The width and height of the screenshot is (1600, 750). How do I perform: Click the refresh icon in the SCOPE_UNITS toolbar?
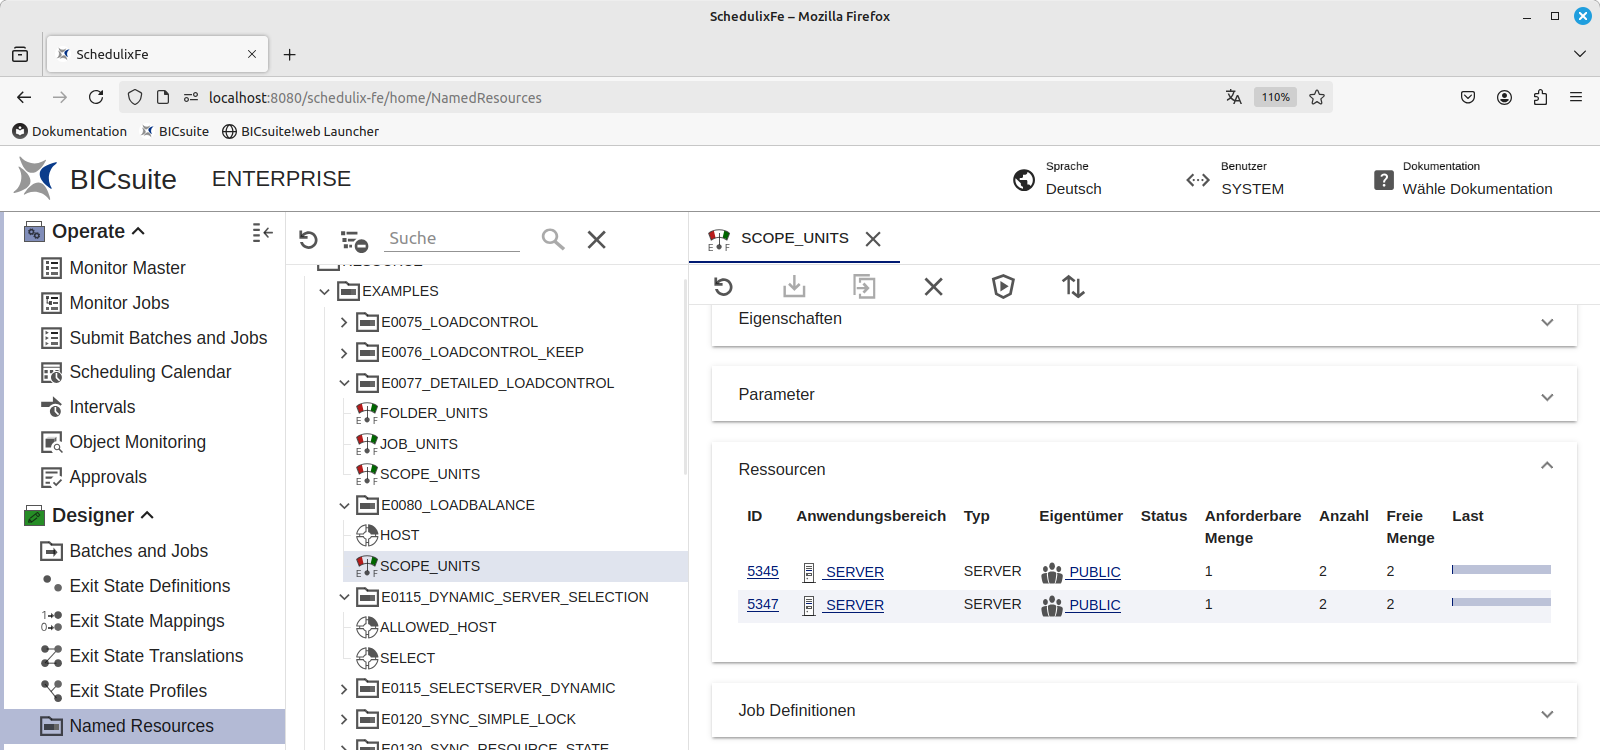point(723,287)
